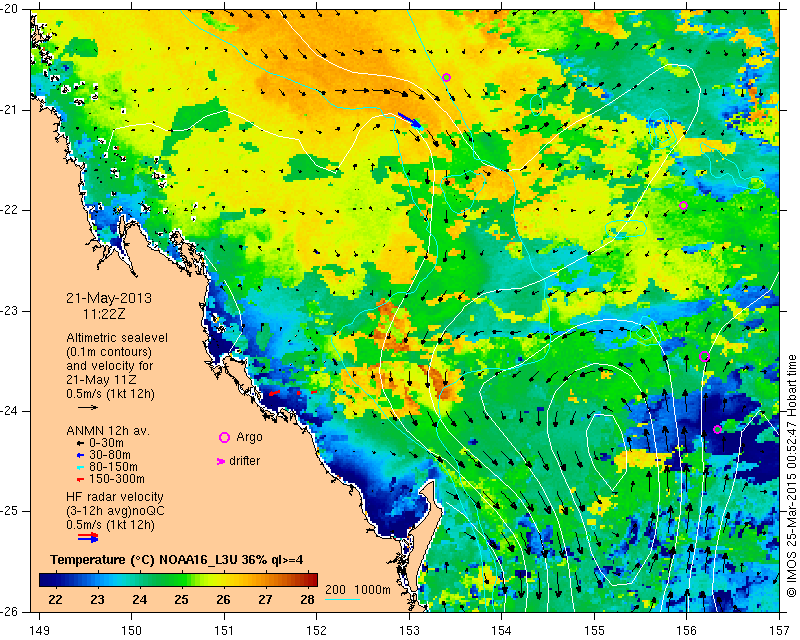Click the red ANMN arrow near the coast
Screen dimensions: 800x640
pos(274,393)
